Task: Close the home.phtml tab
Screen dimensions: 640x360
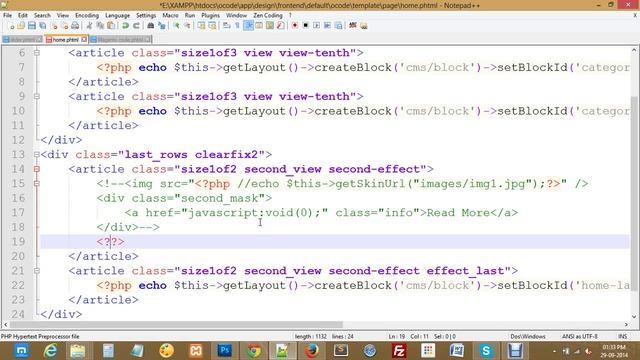Action: pos(84,40)
